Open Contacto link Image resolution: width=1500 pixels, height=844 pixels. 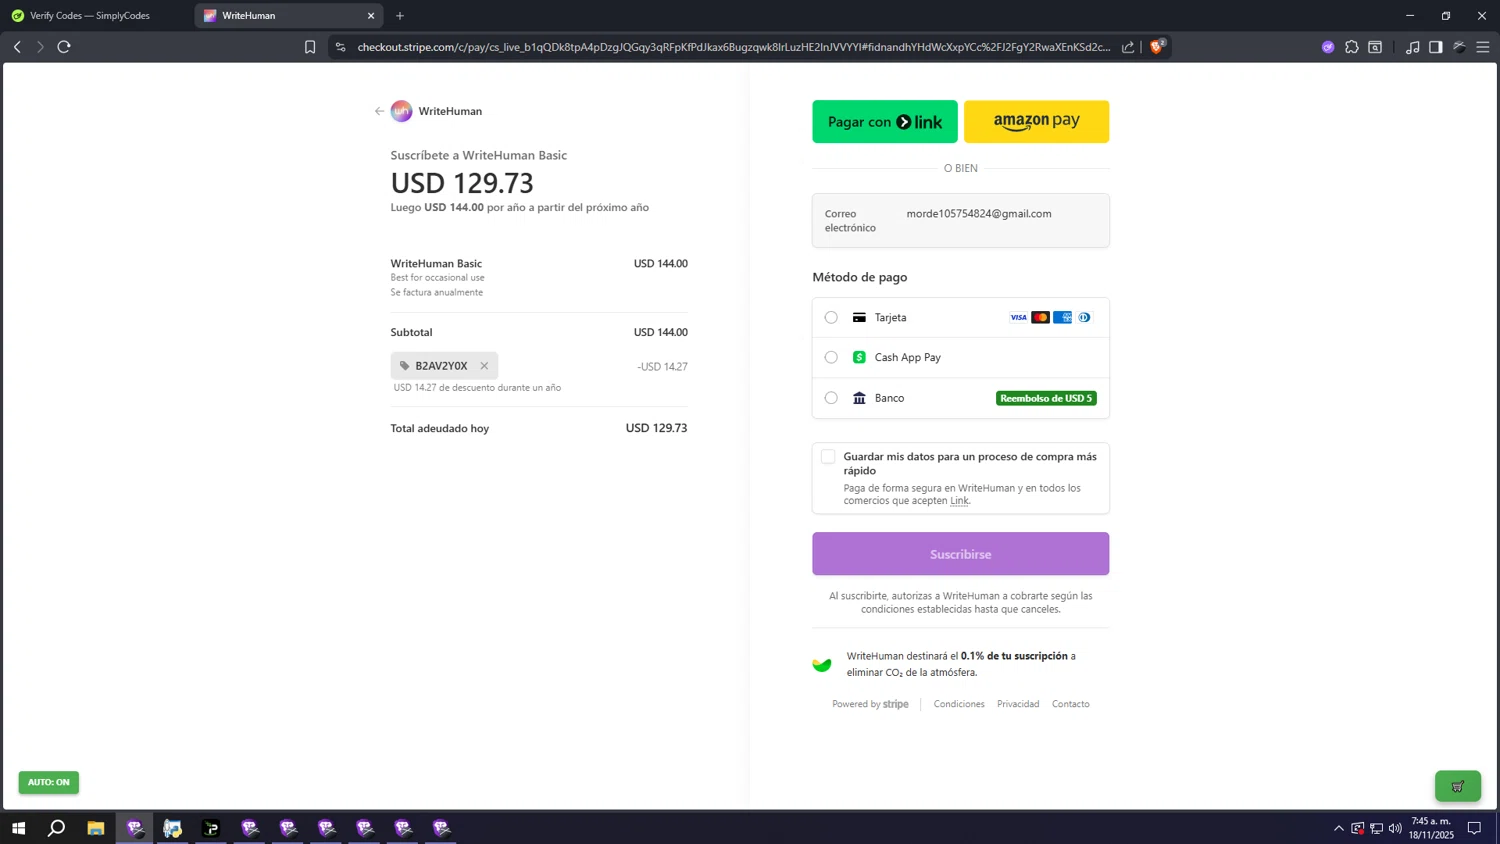tap(1071, 704)
